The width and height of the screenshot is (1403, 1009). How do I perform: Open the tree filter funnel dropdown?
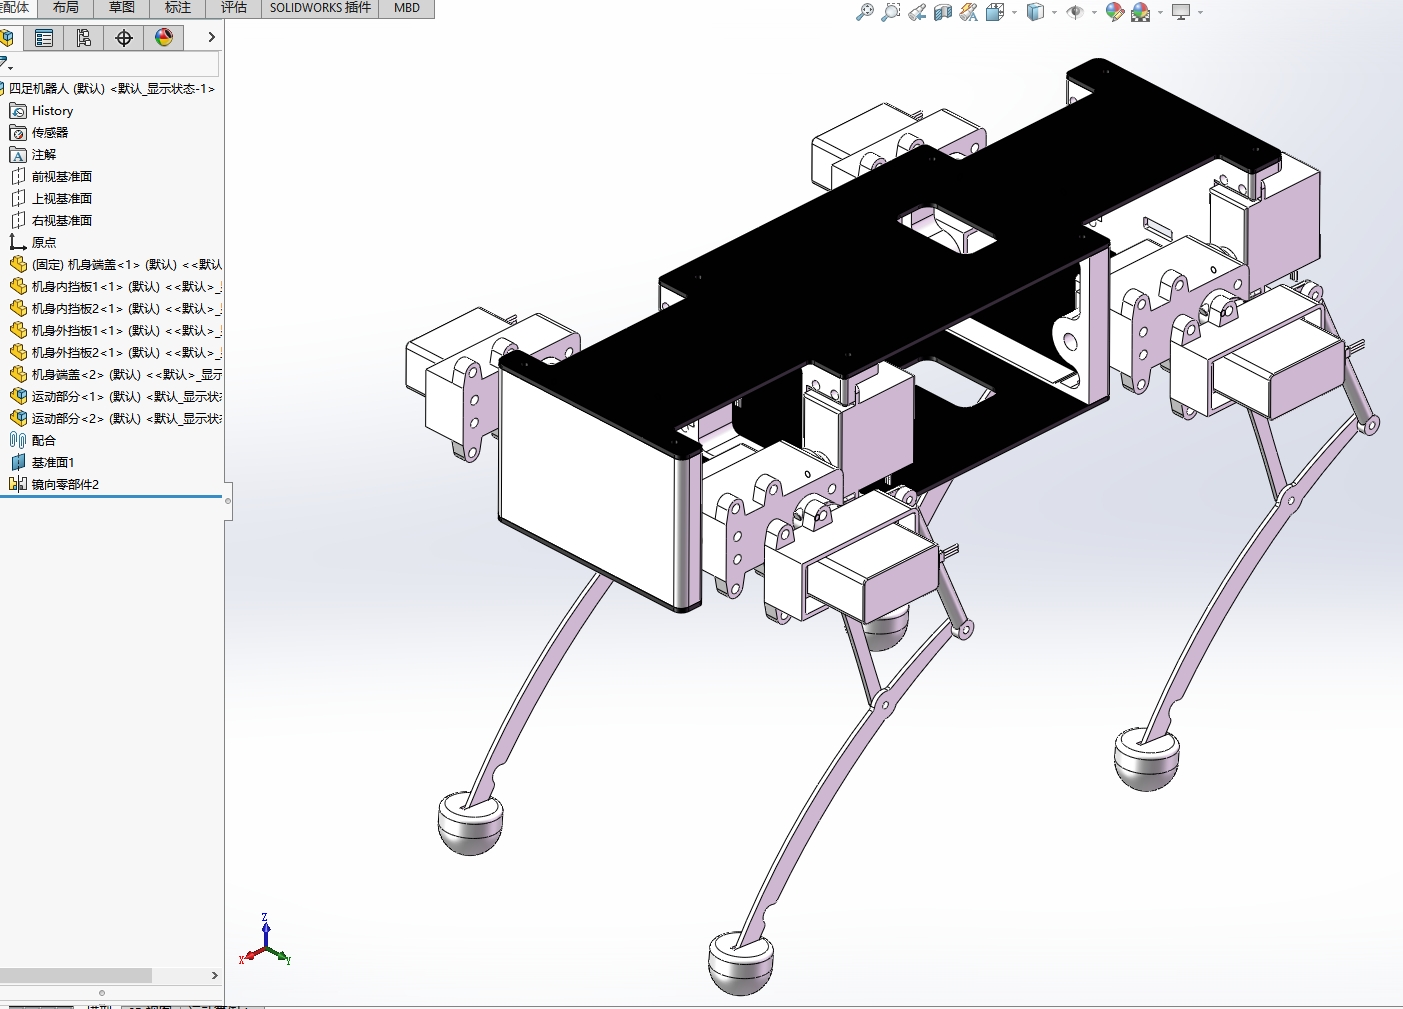tap(6, 64)
